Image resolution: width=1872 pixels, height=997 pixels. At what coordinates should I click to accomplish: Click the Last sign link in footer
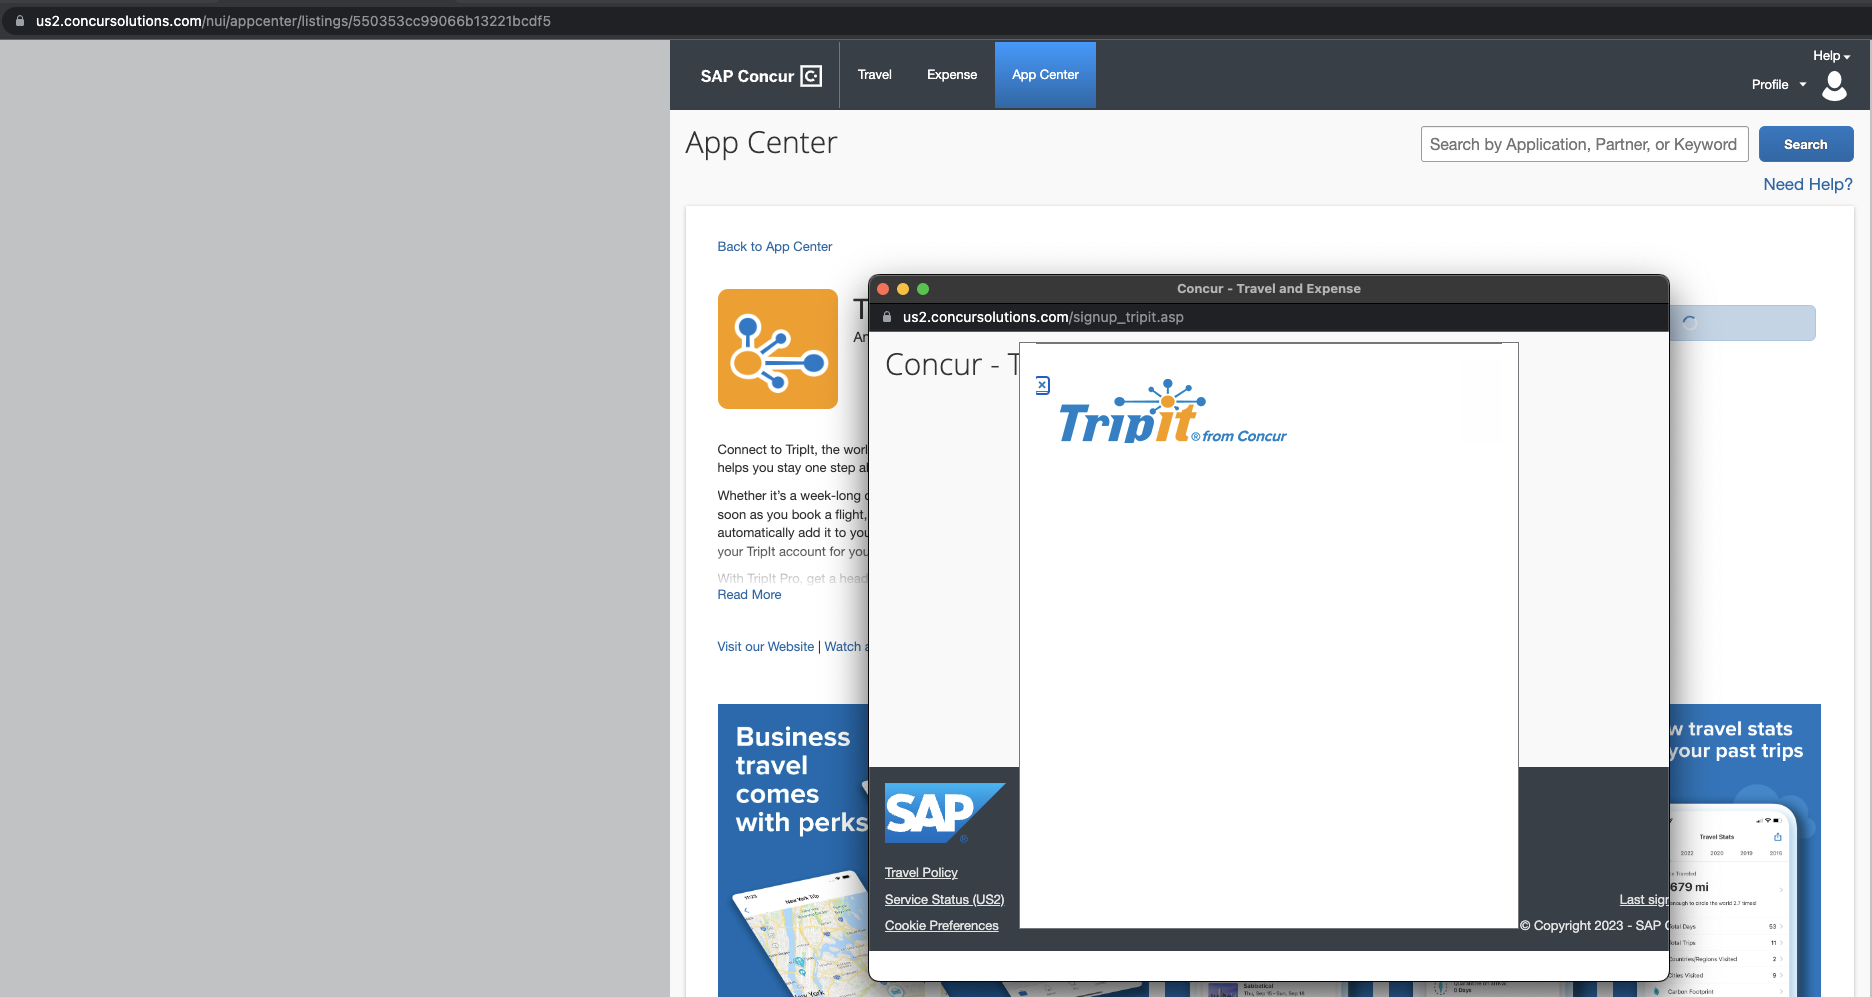tap(1644, 900)
